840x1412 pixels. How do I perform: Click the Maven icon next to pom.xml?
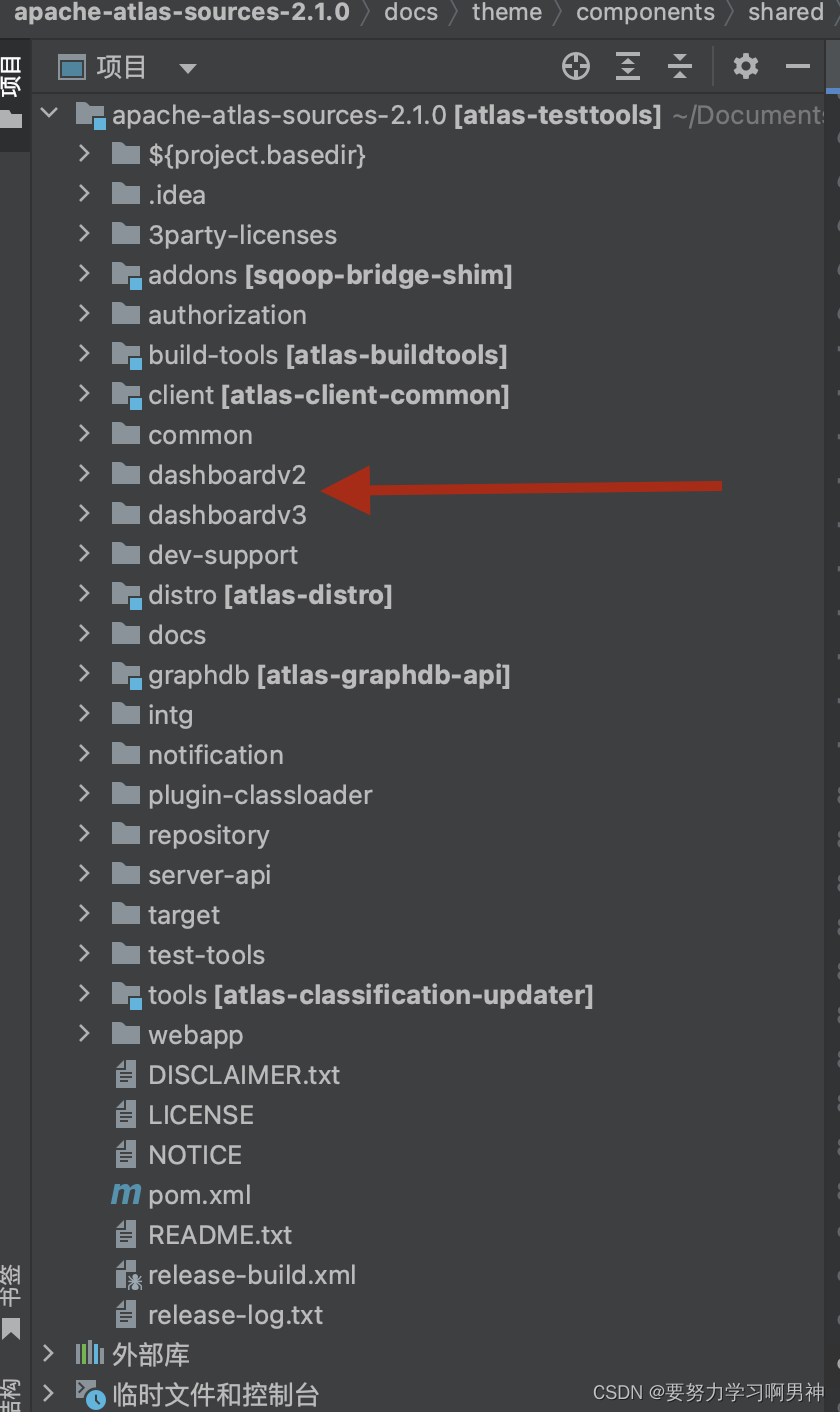point(125,1194)
